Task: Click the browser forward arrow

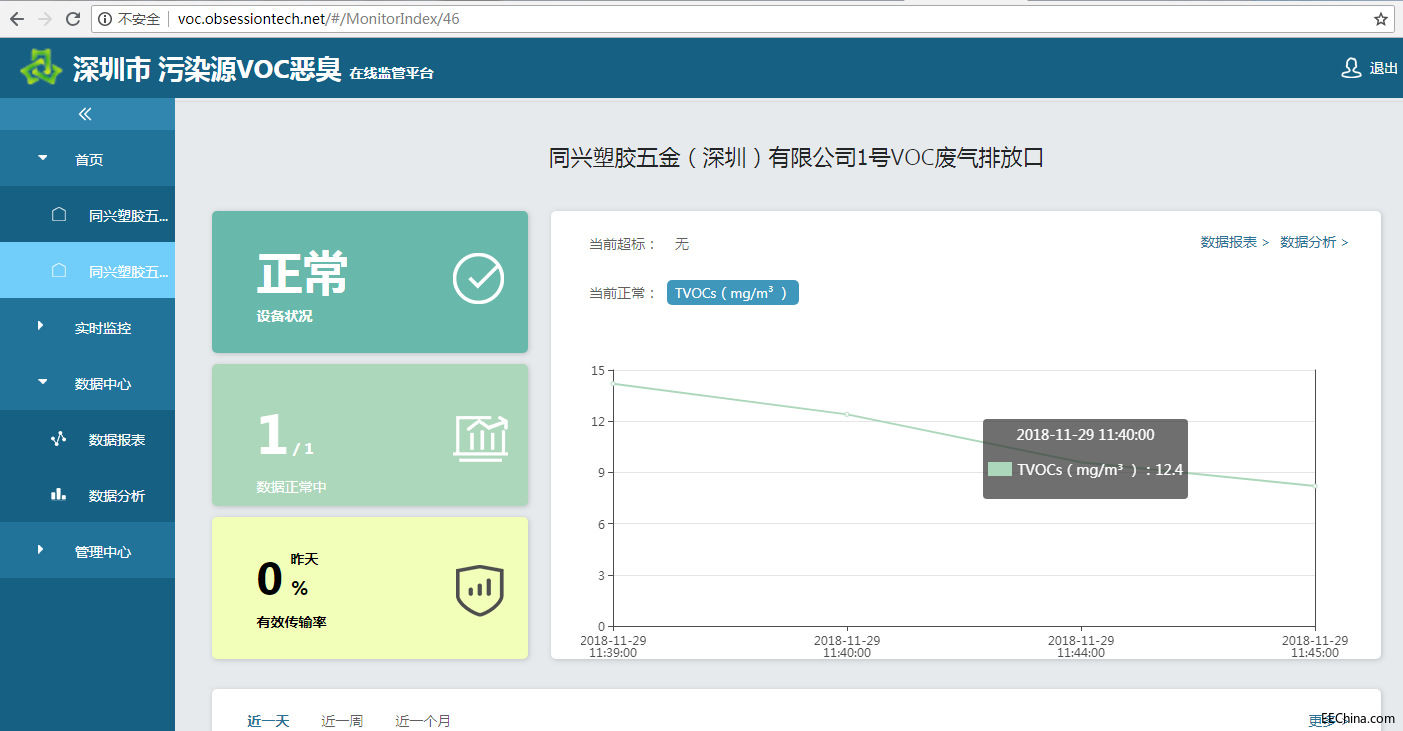Action: pos(44,19)
